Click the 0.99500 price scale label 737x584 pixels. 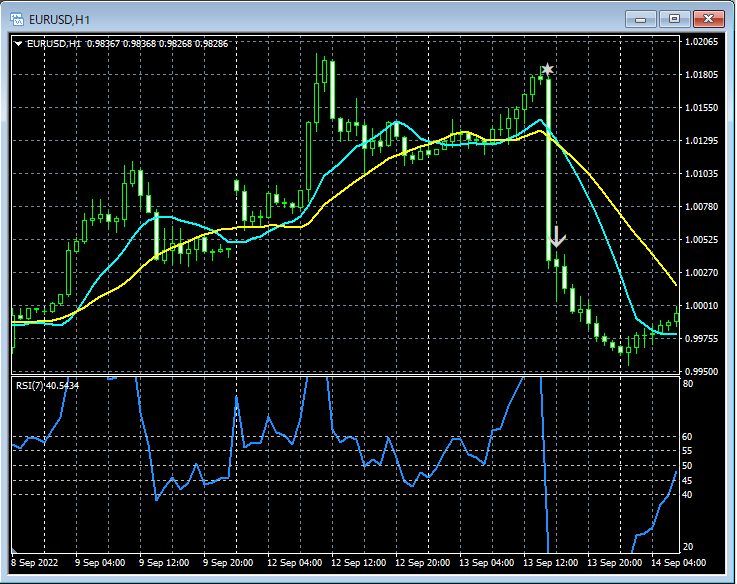(701, 371)
